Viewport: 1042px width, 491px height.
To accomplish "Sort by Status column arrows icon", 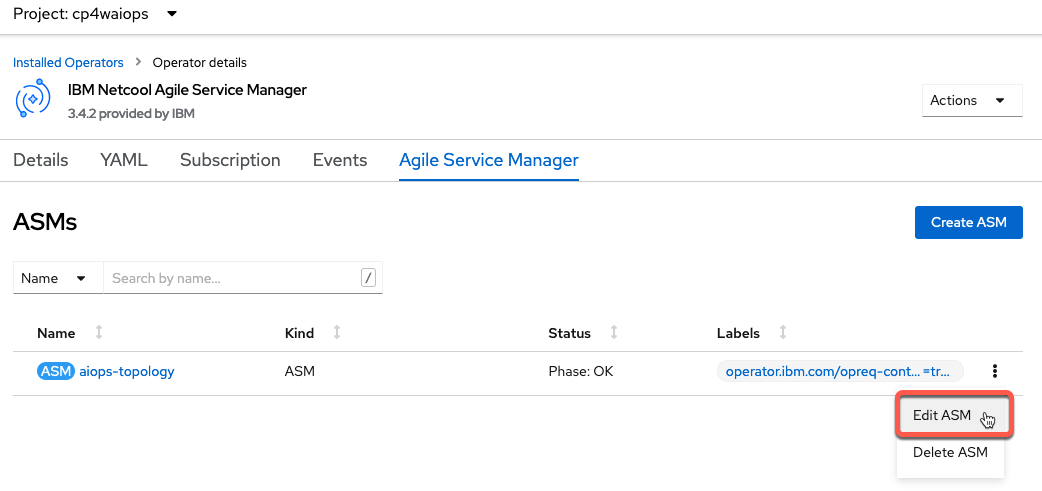I will tap(613, 332).
